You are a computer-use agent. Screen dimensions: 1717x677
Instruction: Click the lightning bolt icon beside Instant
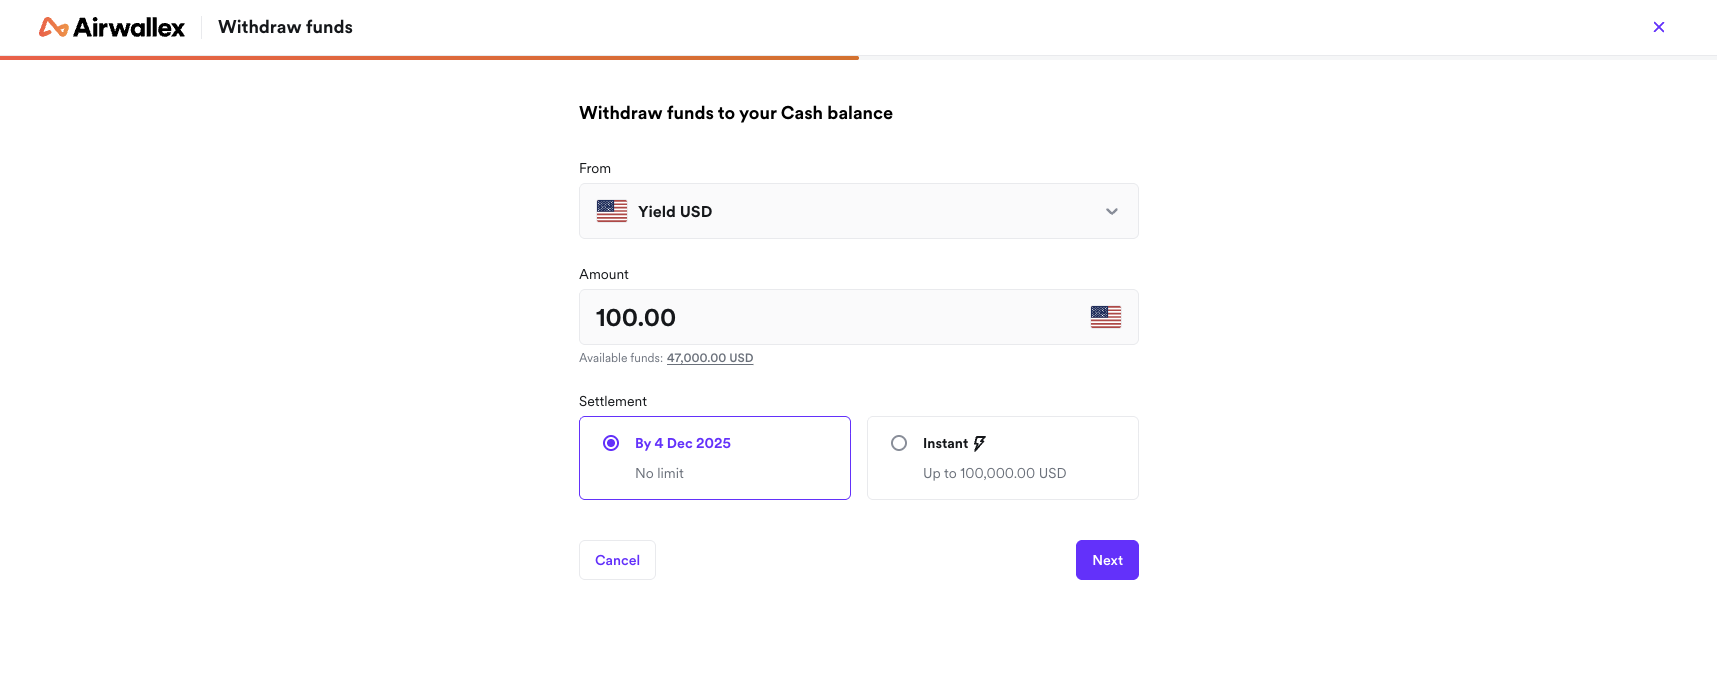tap(979, 443)
